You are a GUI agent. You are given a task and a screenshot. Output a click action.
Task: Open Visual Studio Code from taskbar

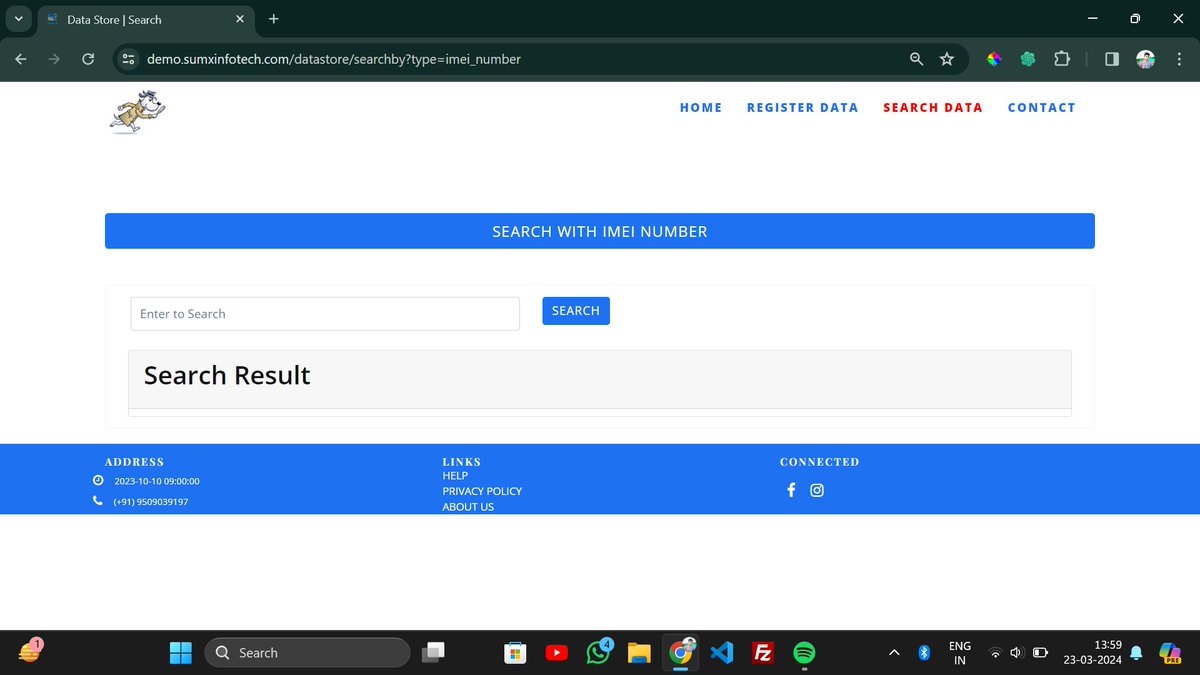[x=722, y=653]
